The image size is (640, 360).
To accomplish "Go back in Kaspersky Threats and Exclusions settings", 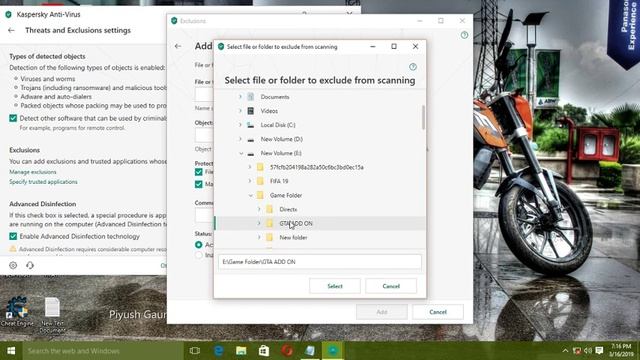I will coord(11,30).
